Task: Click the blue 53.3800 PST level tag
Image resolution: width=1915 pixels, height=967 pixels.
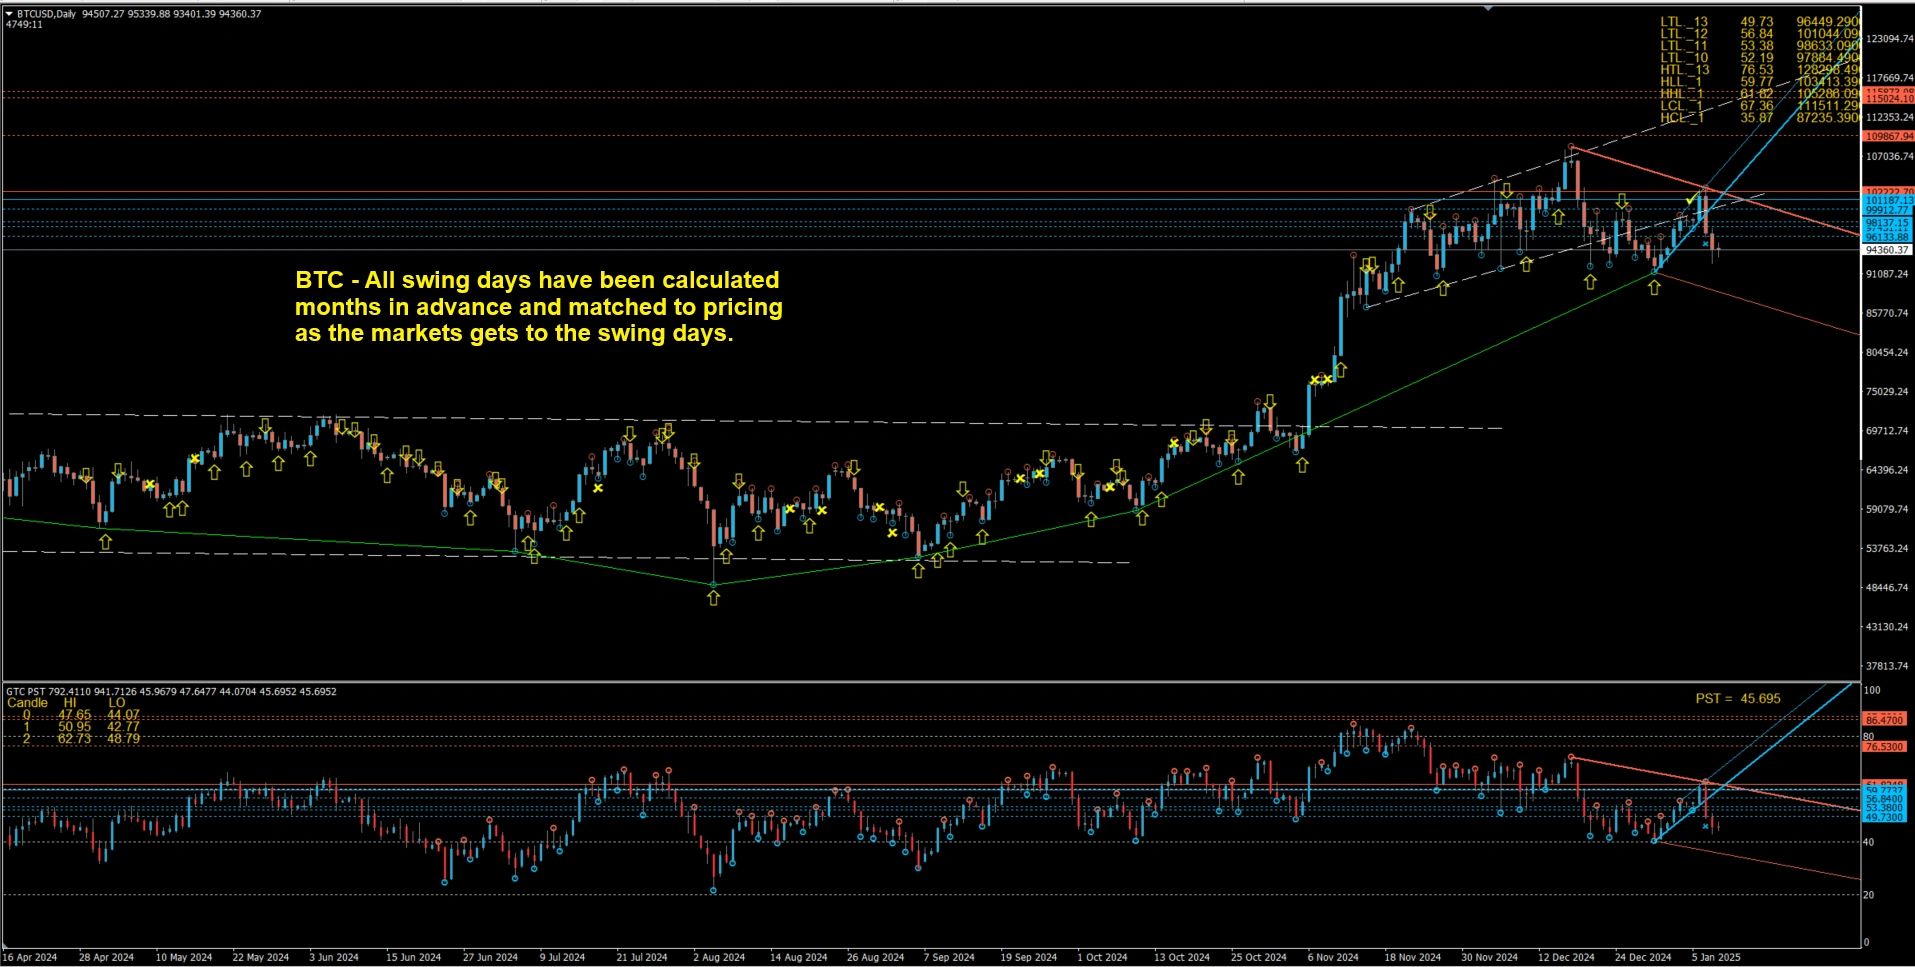Action: [x=1885, y=808]
